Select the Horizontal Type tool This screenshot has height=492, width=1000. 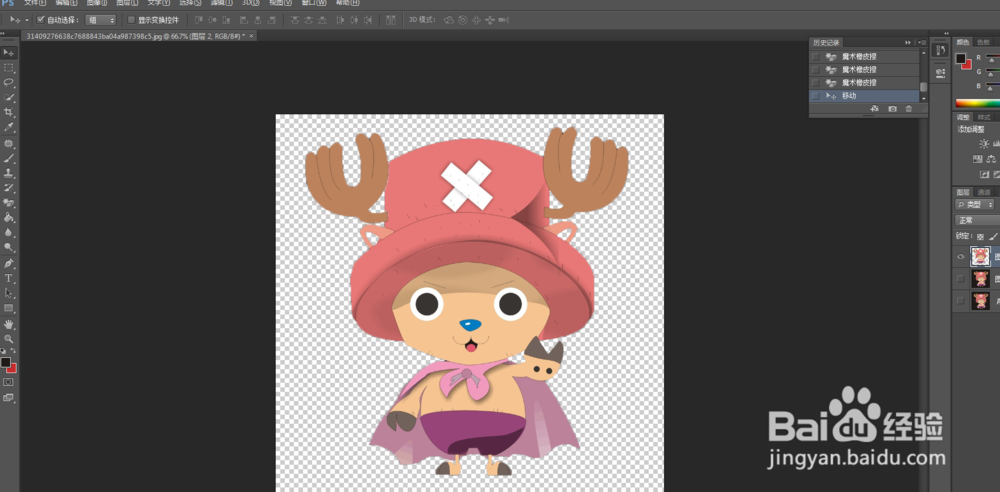click(x=9, y=278)
